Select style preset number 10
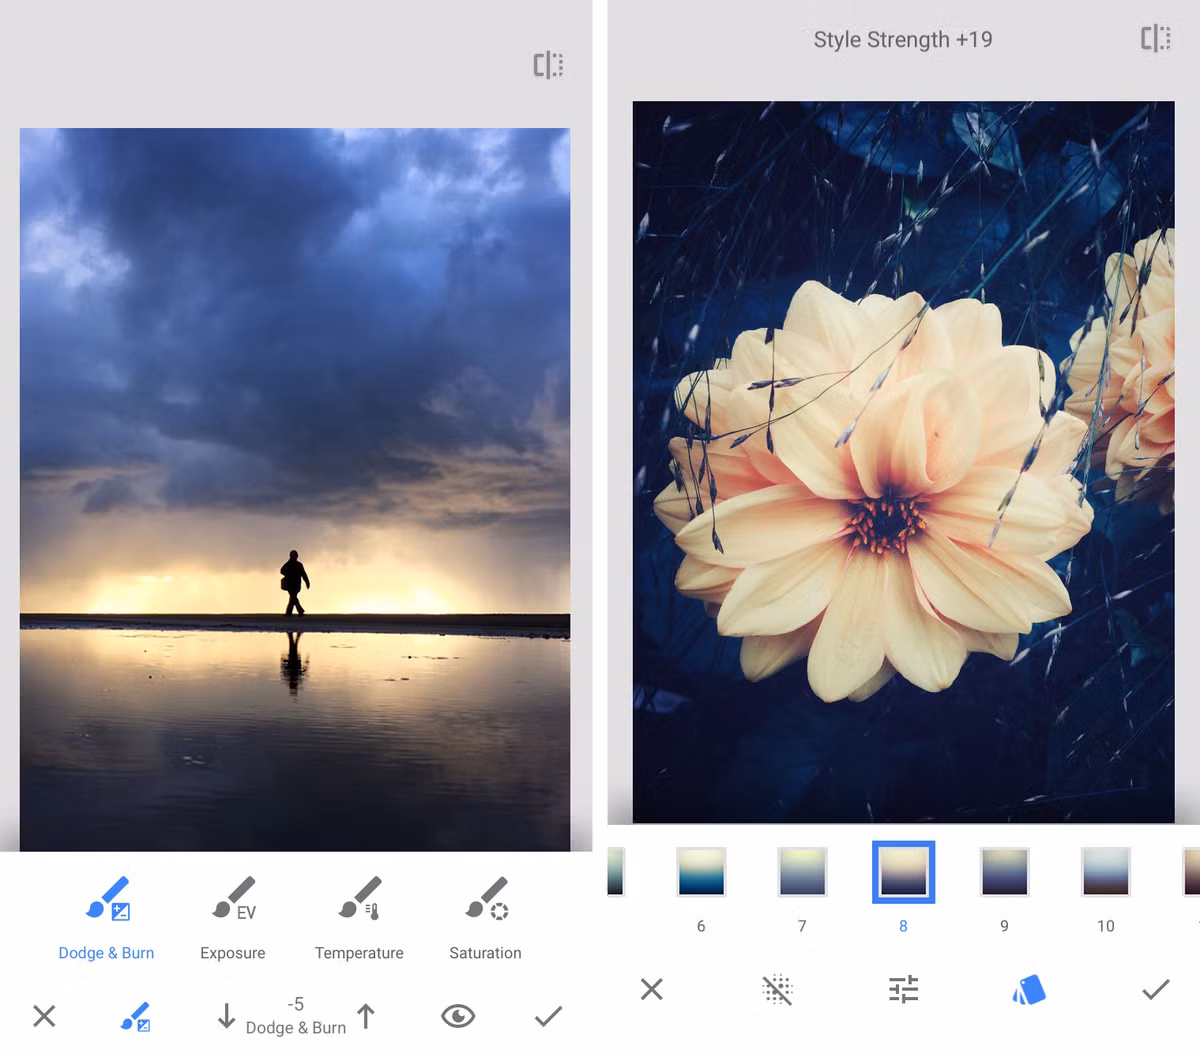1200x1054 pixels. pos(1105,872)
